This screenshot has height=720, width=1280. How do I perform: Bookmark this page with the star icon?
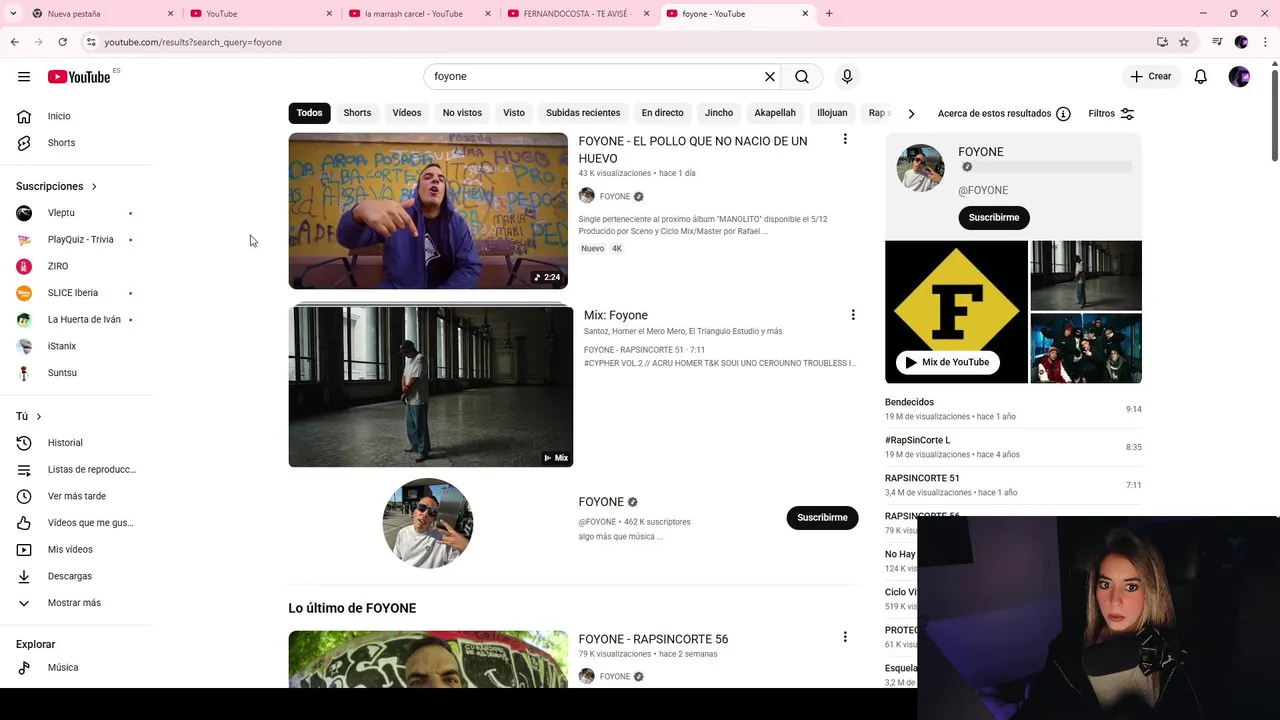coord(1184,42)
